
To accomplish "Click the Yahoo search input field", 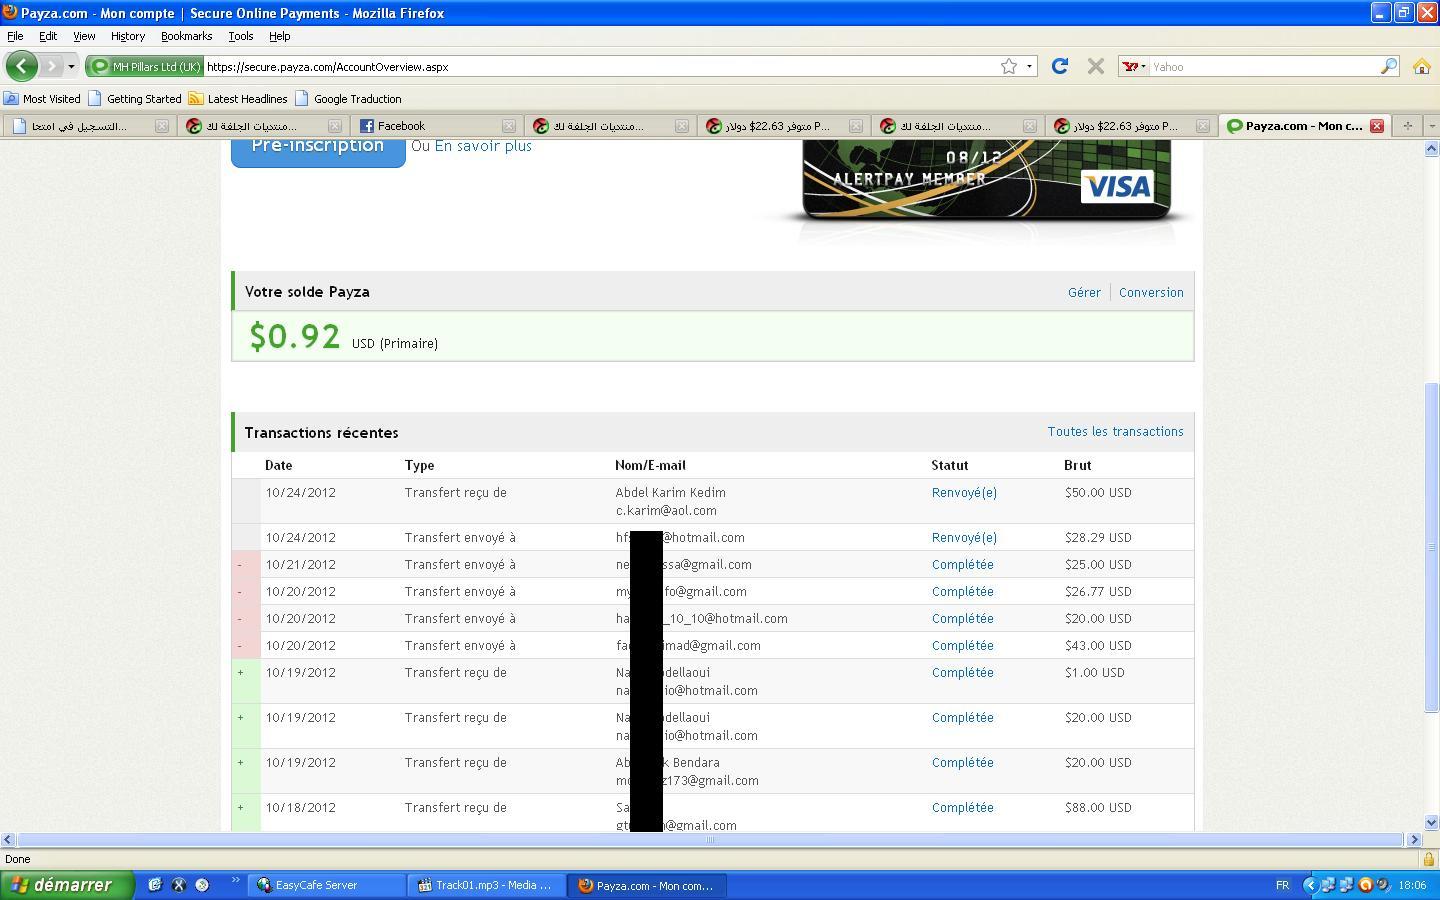I will point(1264,66).
